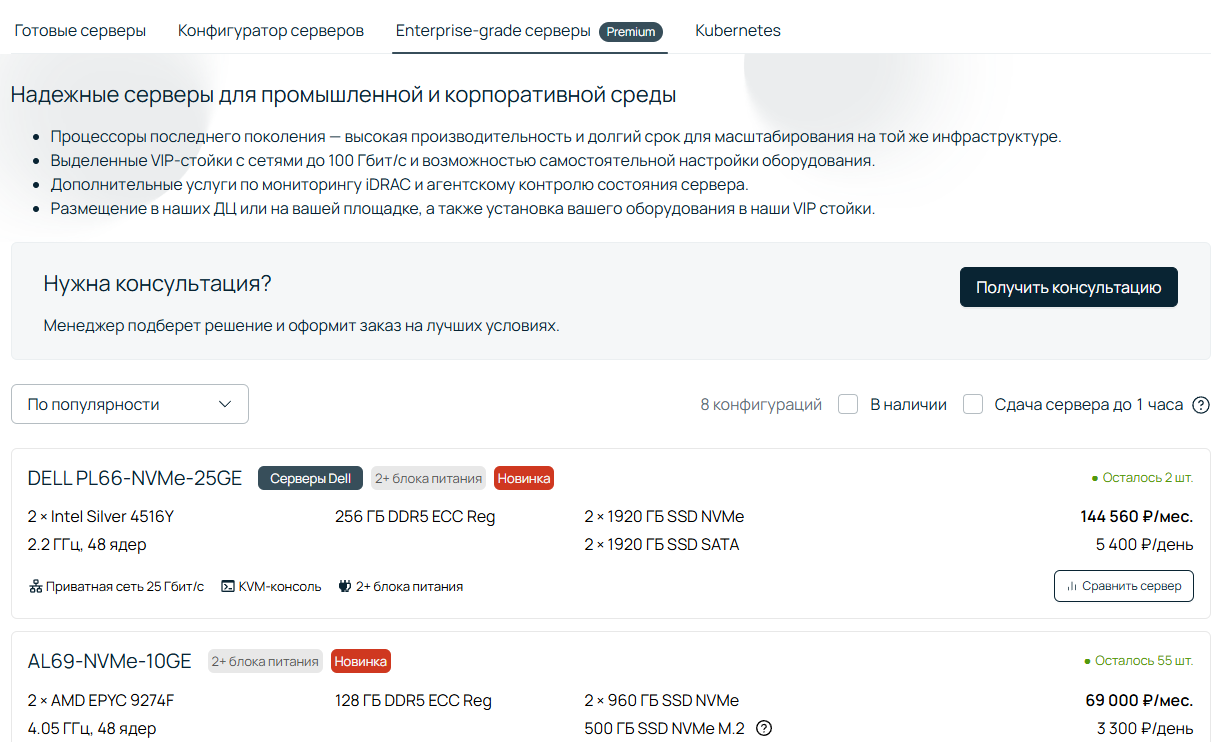Click the KVM-консоль terminal icon
1215x742 pixels.
[x=227, y=586]
